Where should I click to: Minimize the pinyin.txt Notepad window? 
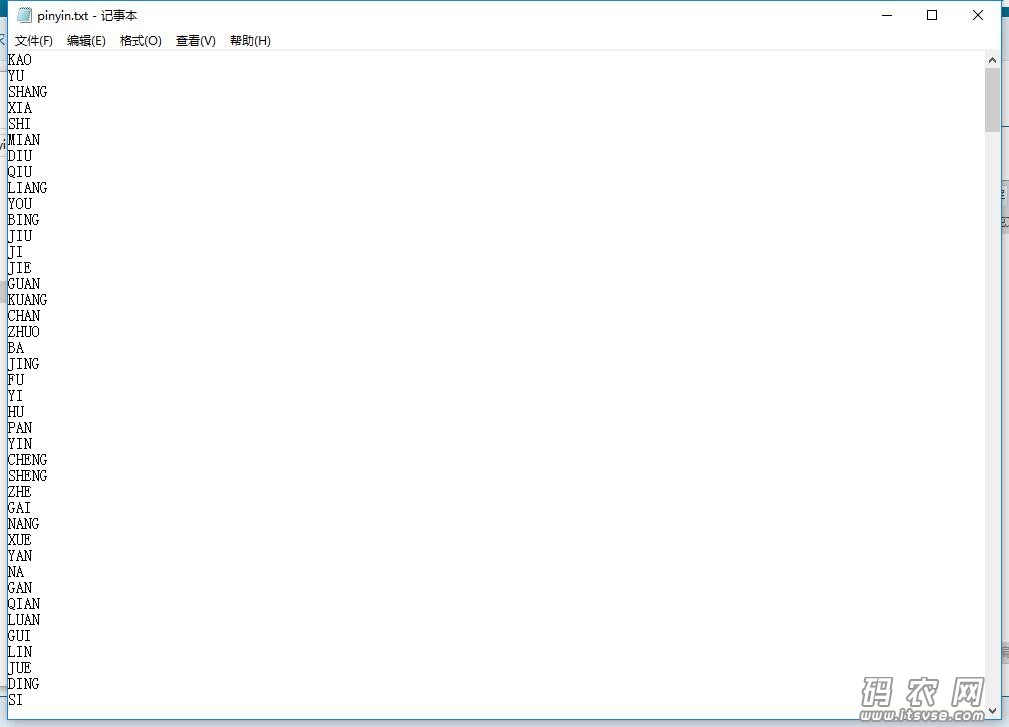(x=887, y=15)
